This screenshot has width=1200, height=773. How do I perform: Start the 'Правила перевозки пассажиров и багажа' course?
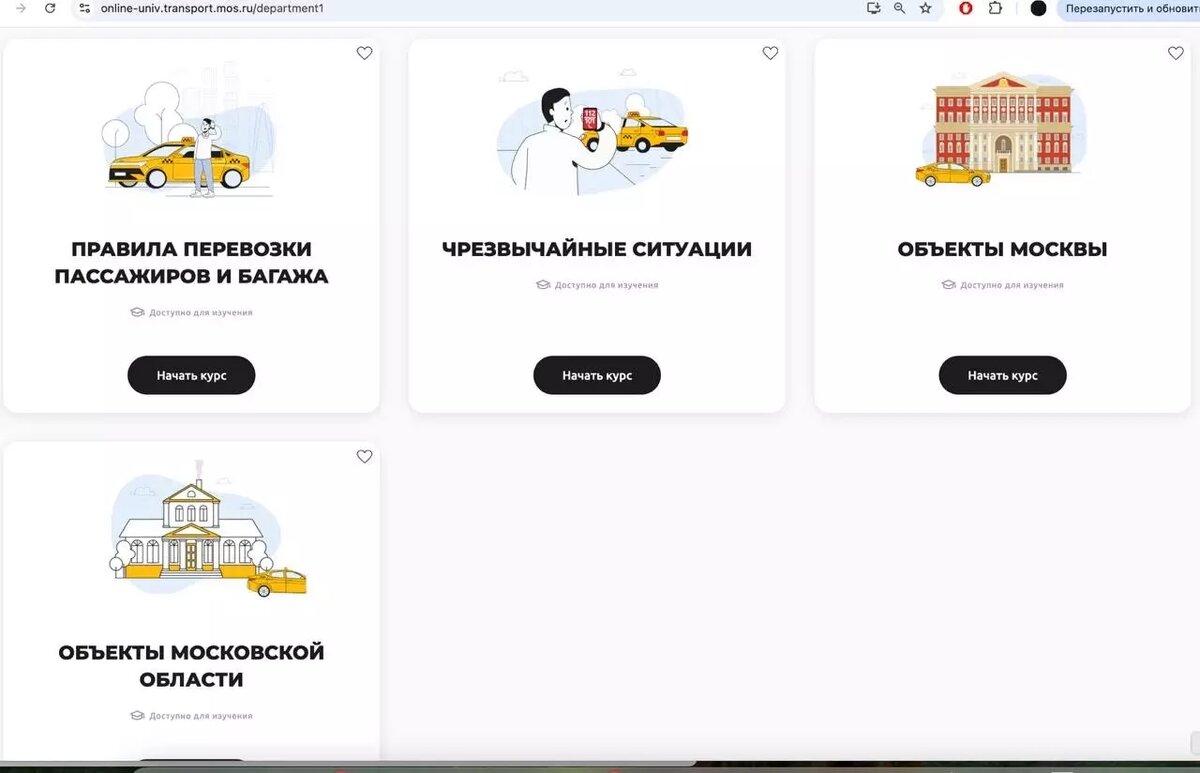point(191,375)
